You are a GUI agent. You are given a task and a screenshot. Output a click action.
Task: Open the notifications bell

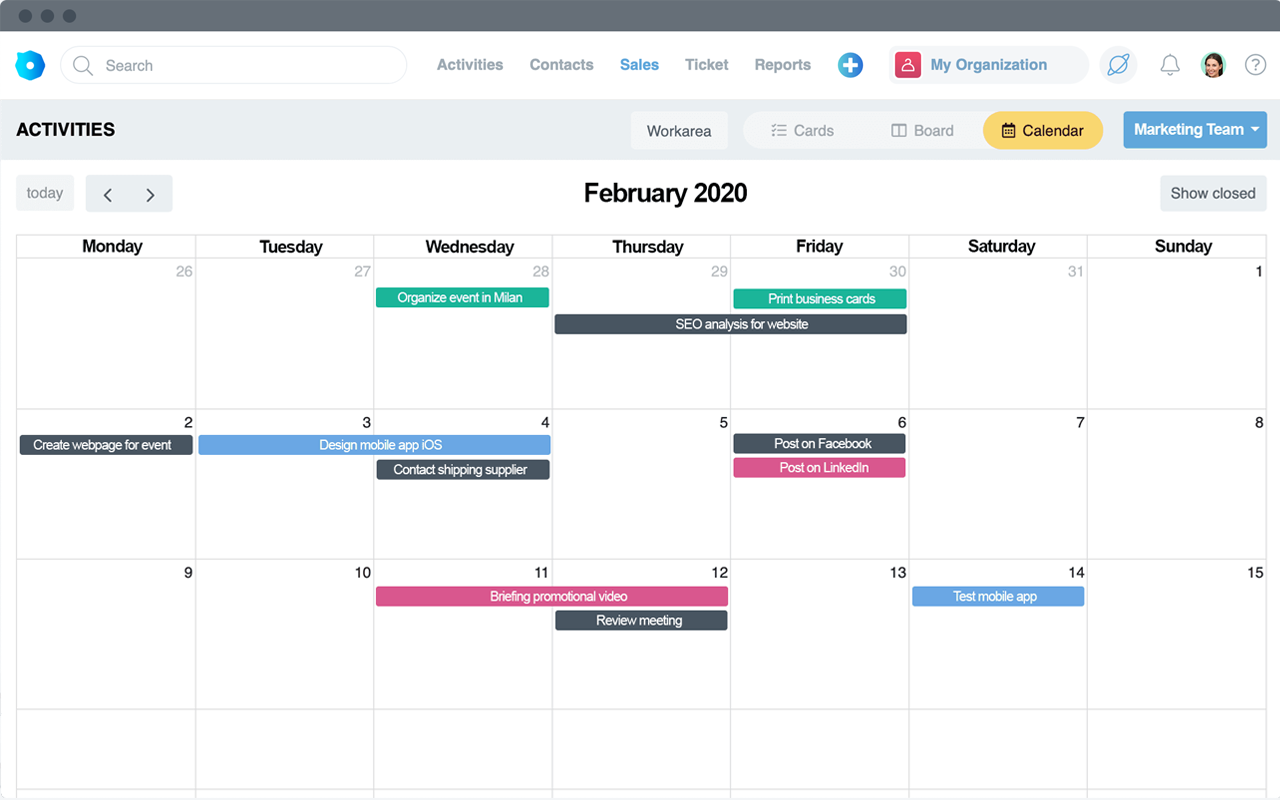[x=1169, y=65]
